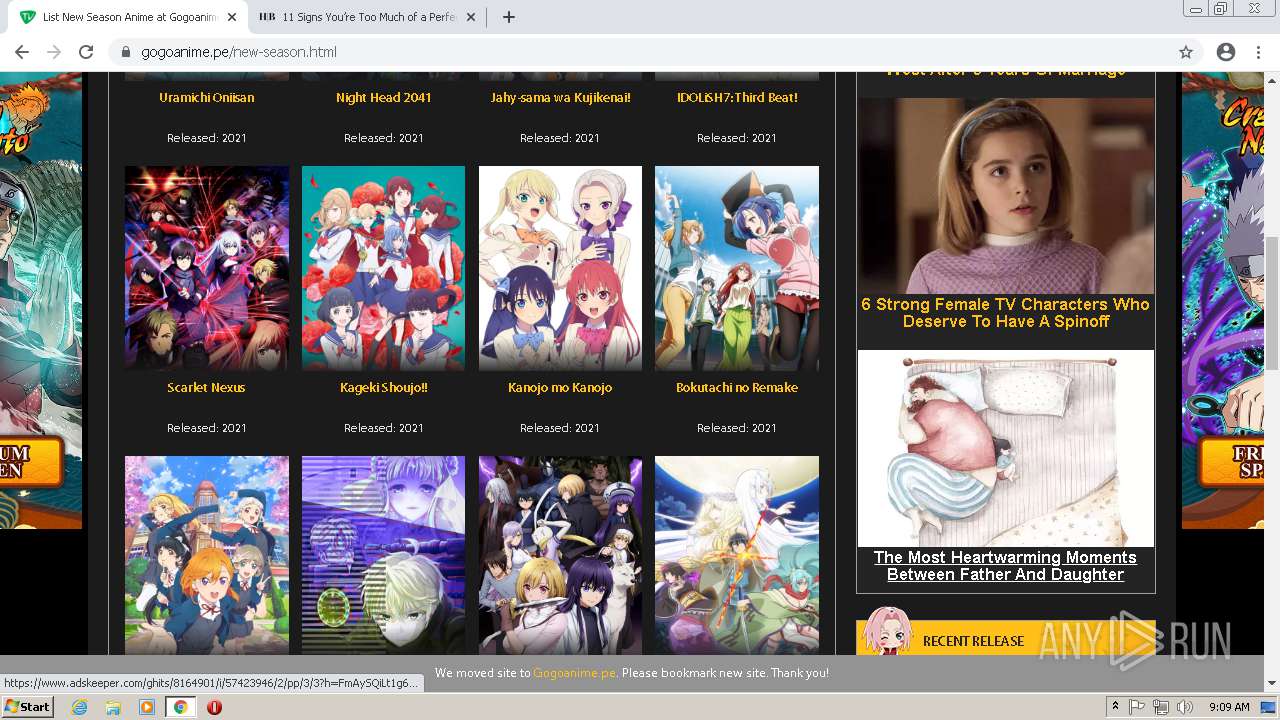Open 6 Strong Female TV Characters ad link

(x=1005, y=313)
